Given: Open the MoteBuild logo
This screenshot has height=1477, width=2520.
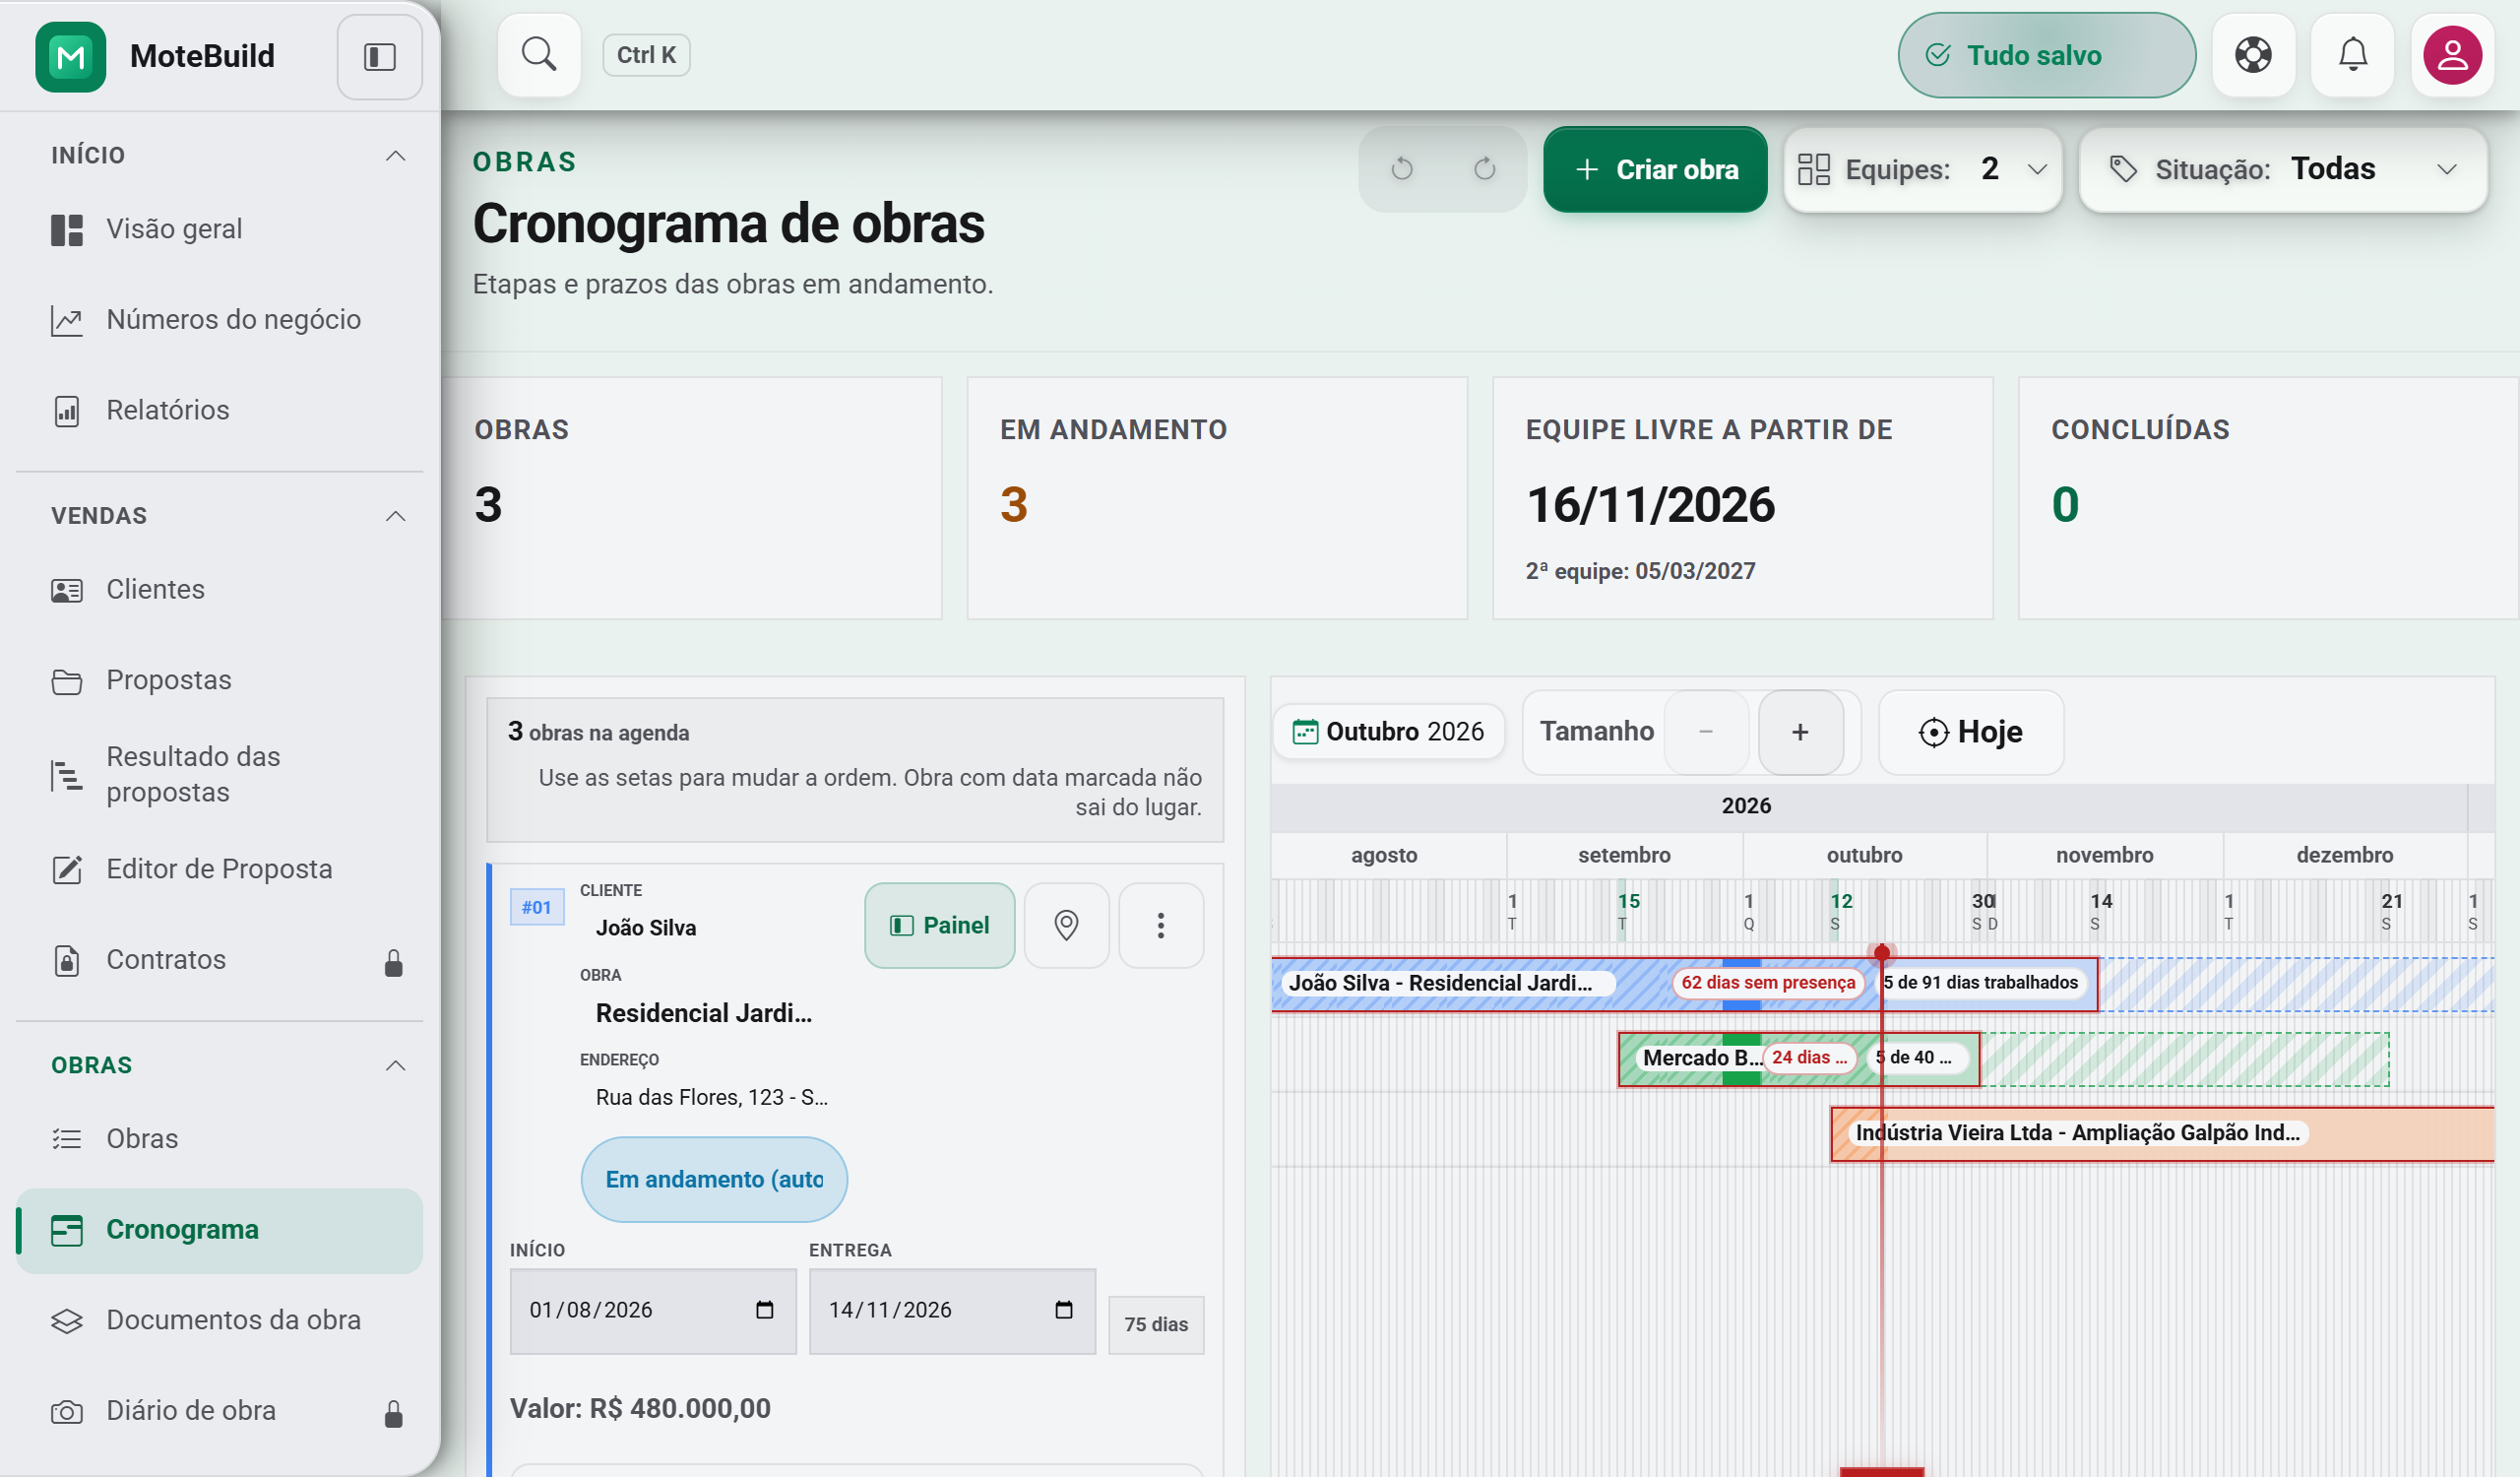Looking at the screenshot, I should click(x=70, y=57).
